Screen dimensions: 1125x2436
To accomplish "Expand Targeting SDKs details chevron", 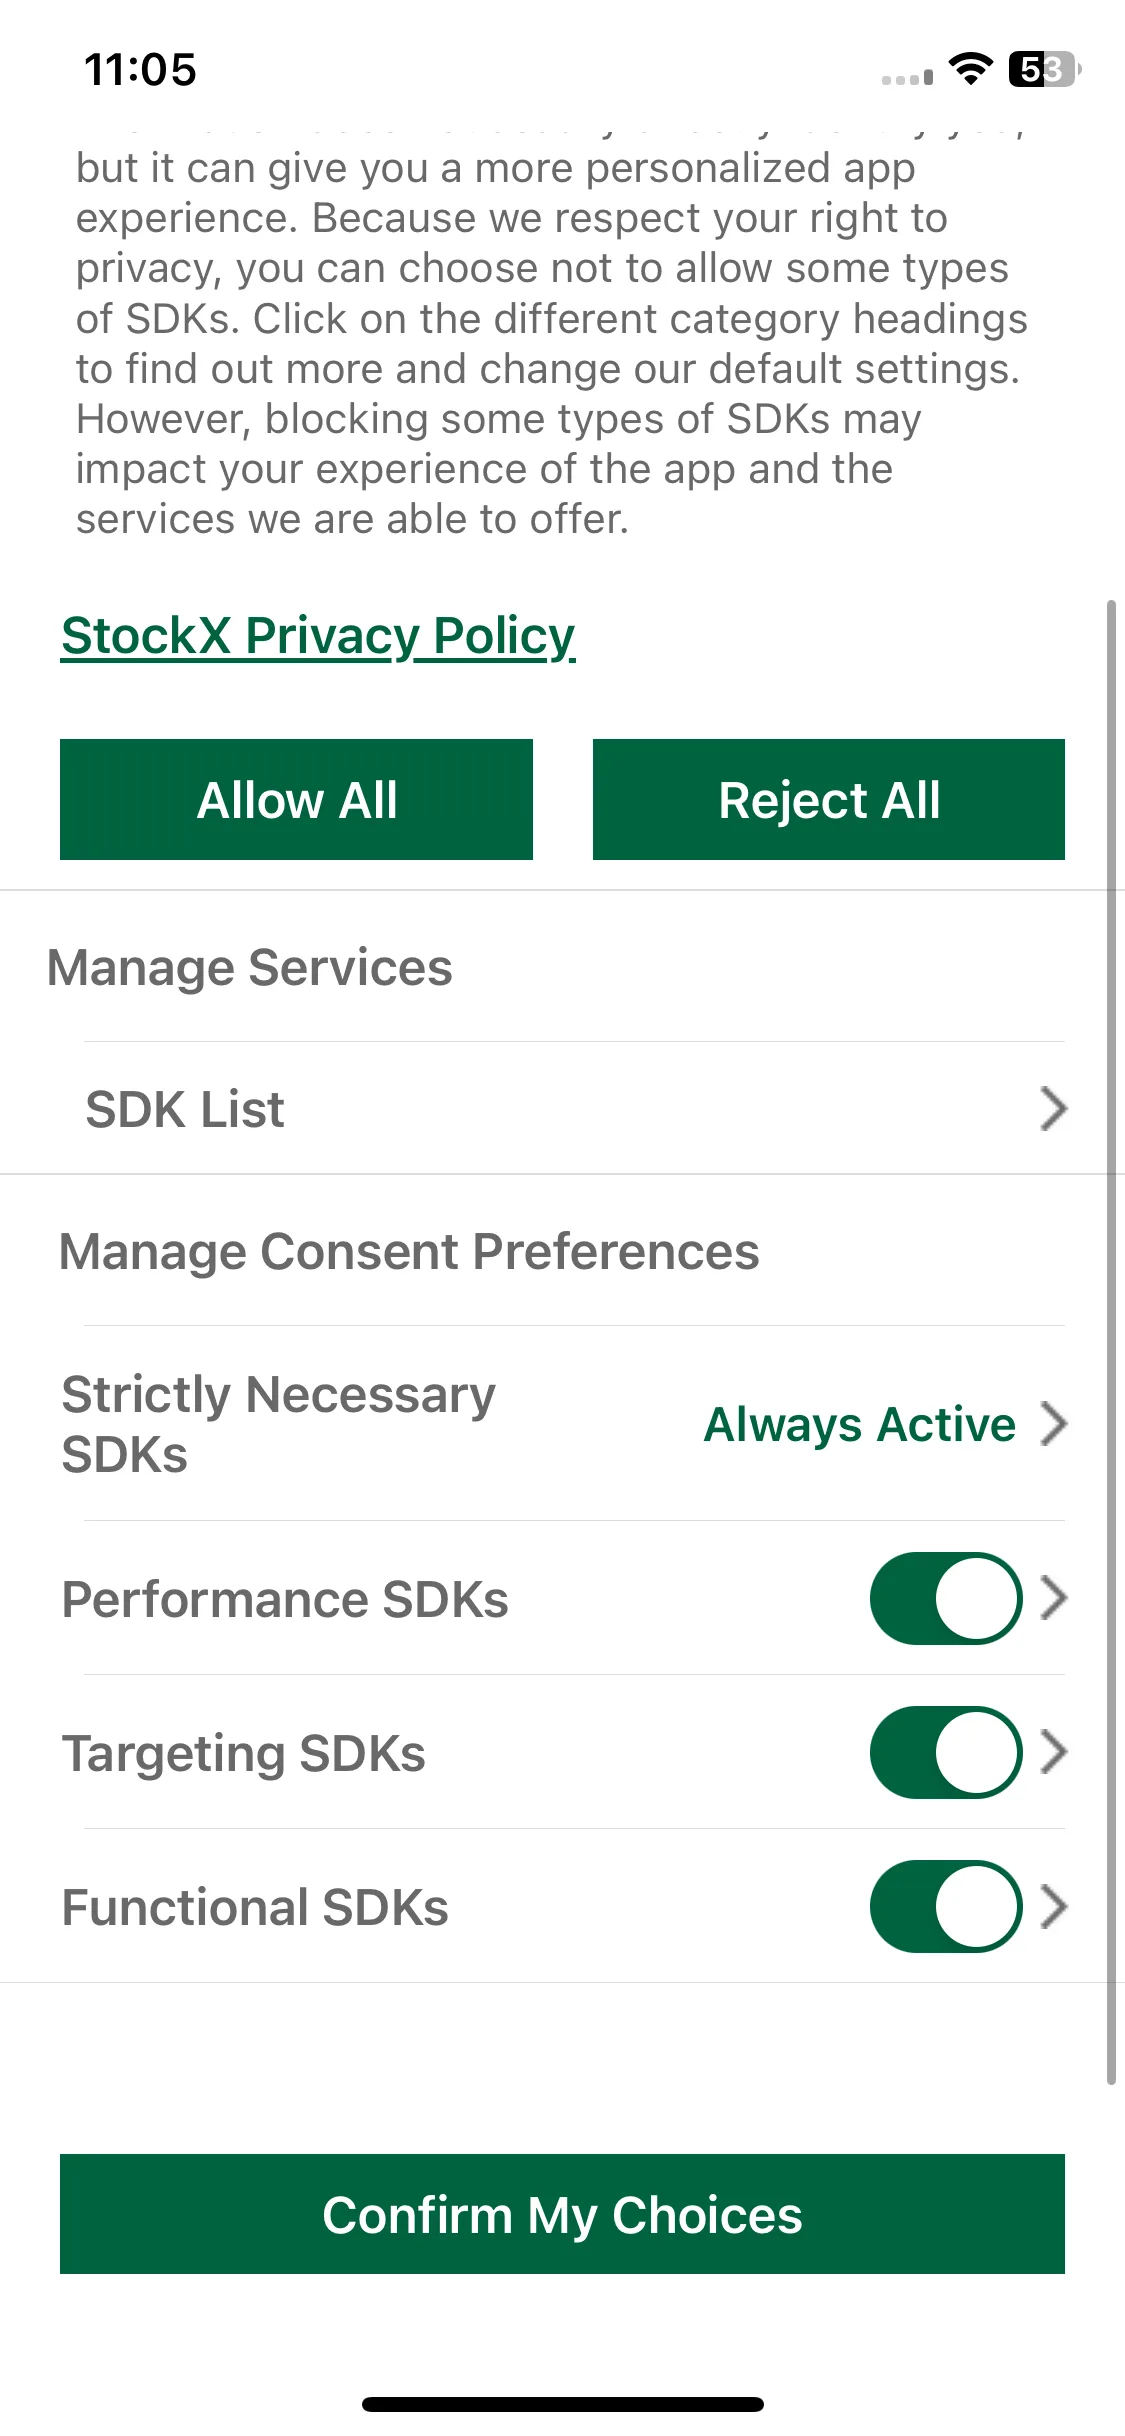I will pyautogui.click(x=1053, y=1752).
